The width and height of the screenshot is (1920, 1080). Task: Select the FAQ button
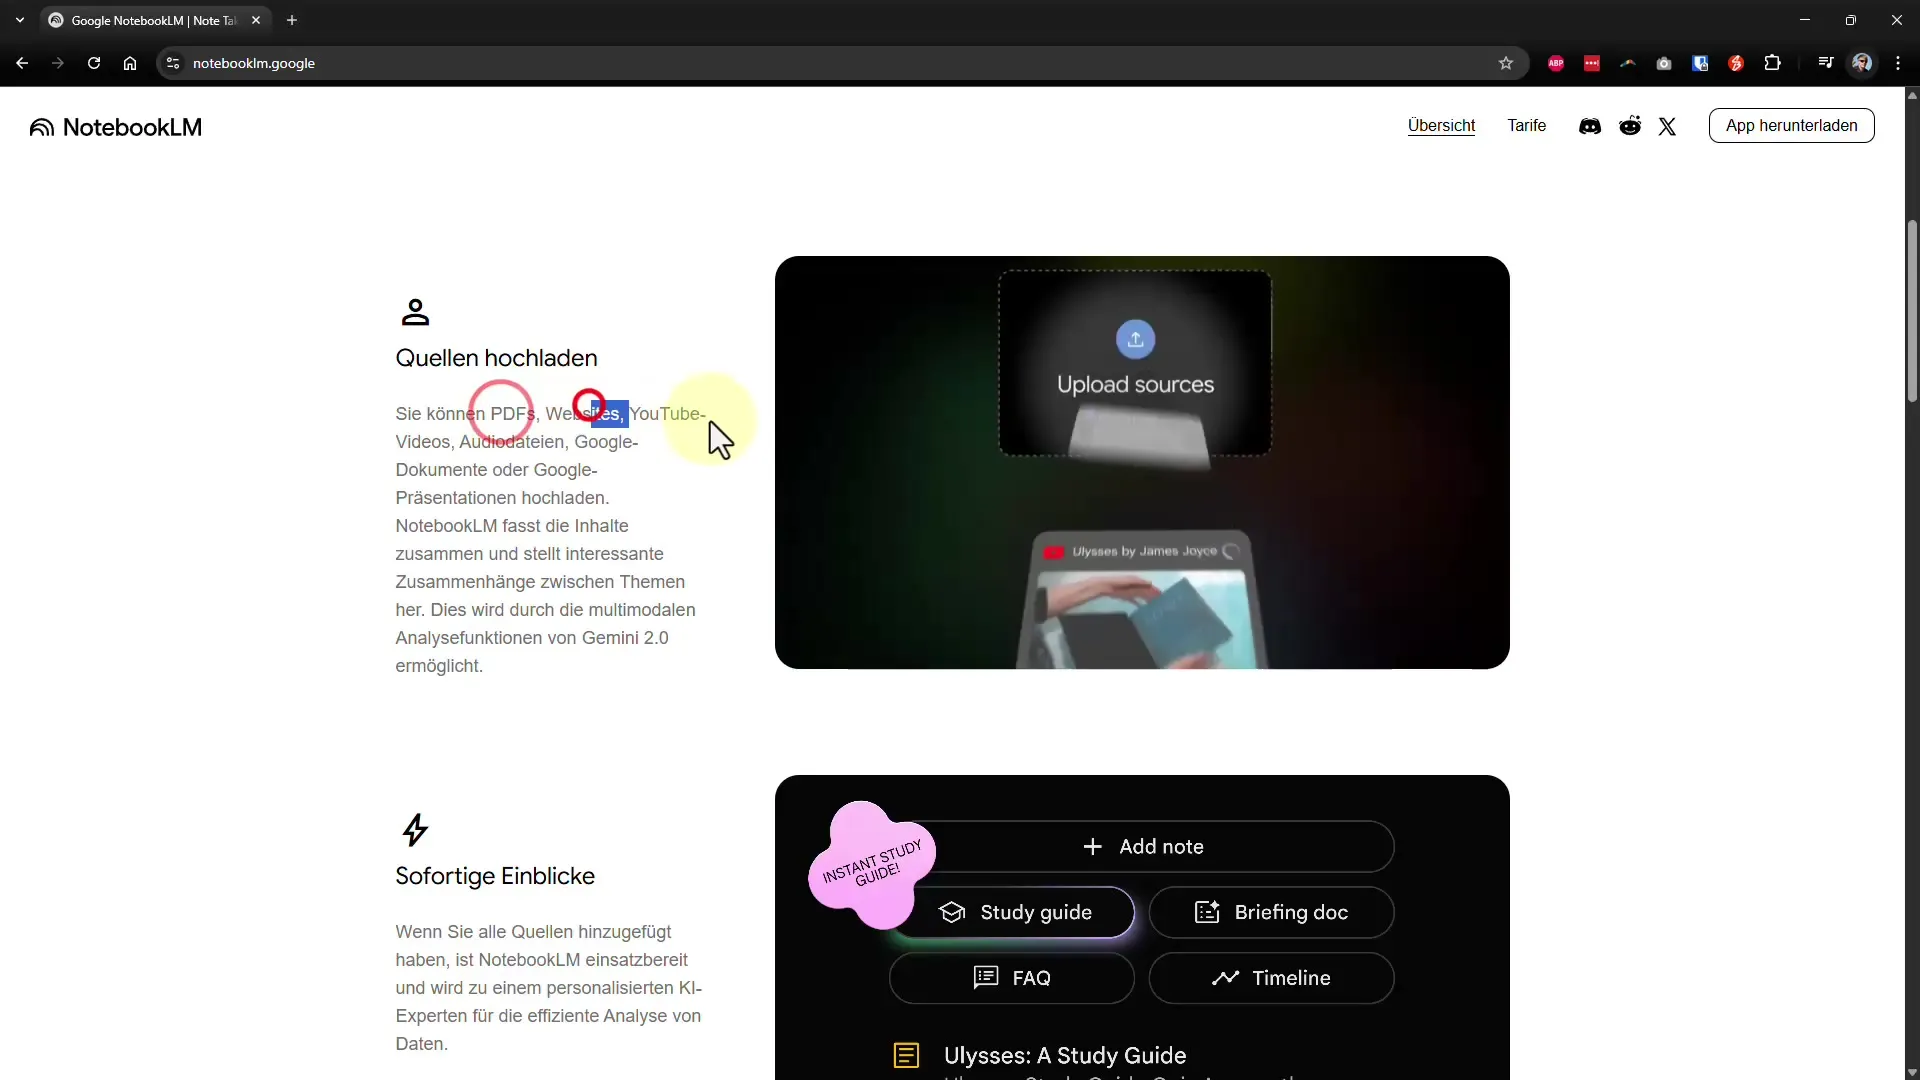(1012, 978)
